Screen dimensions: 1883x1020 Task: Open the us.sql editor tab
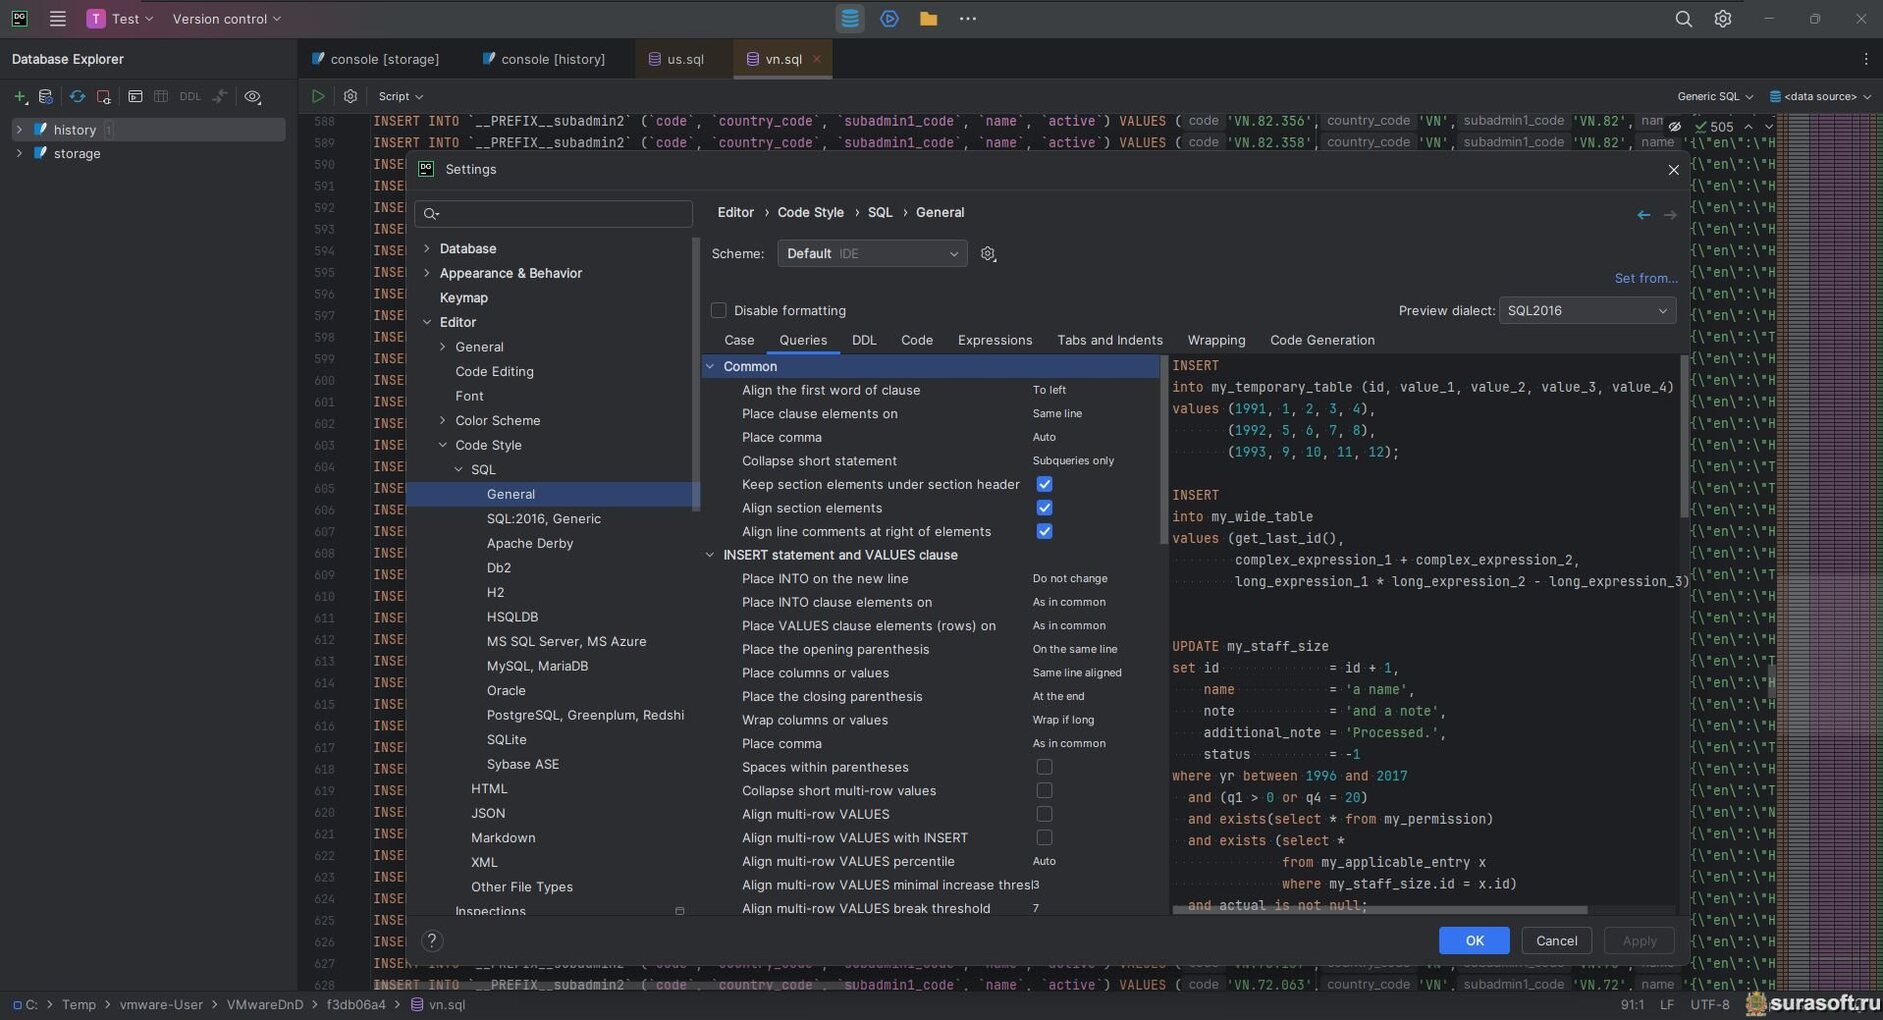(684, 60)
